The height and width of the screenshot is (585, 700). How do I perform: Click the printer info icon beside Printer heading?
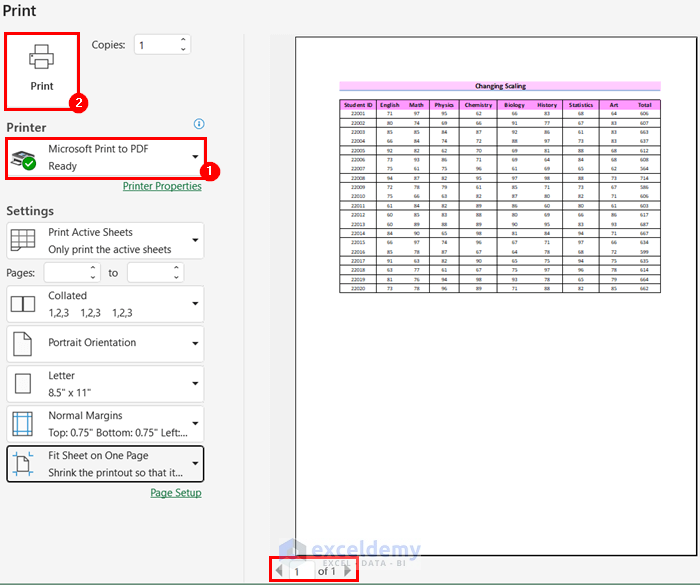[199, 124]
